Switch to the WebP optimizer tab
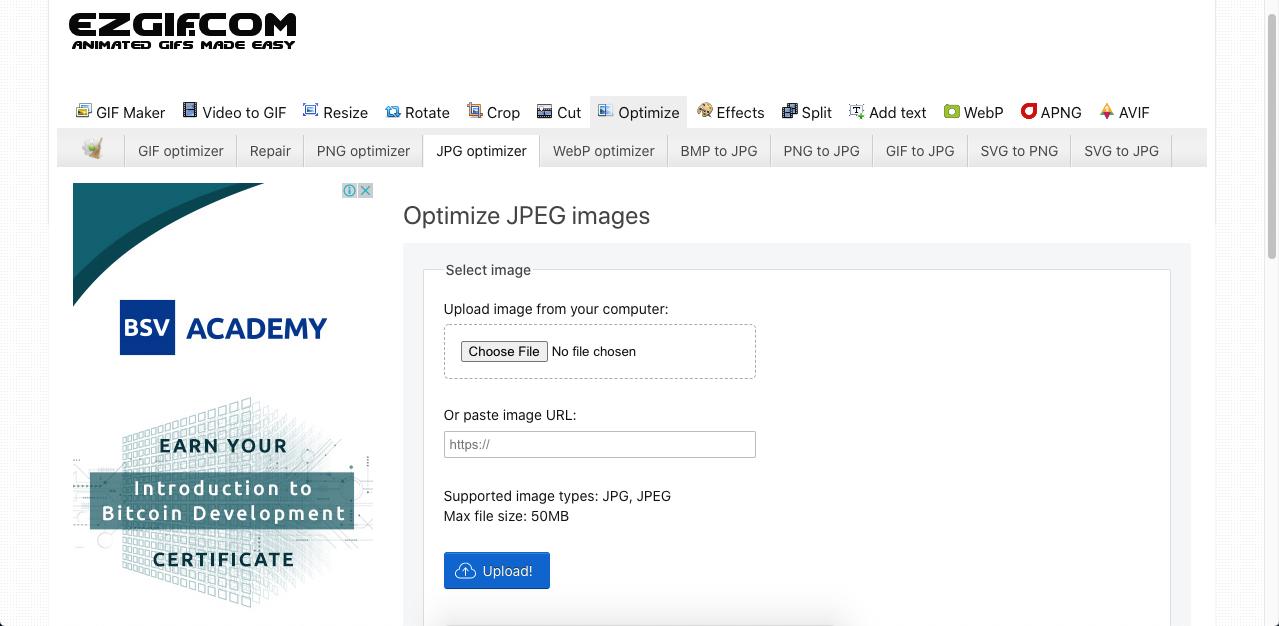Viewport: 1279px width, 626px height. [x=603, y=151]
